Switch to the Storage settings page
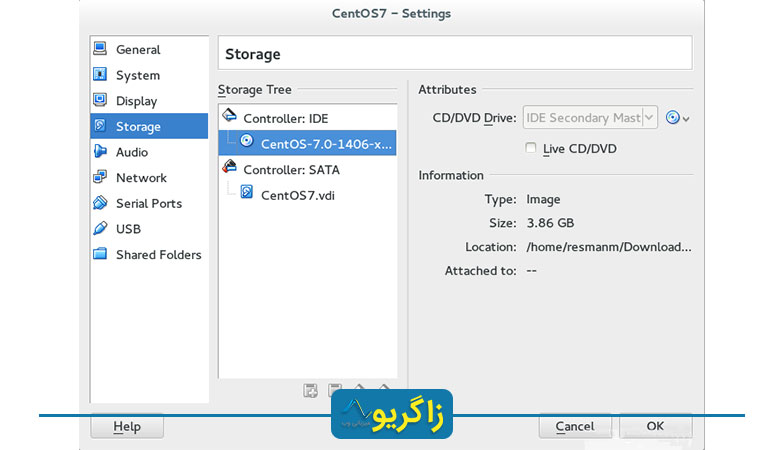The width and height of the screenshot is (784, 450). point(149,126)
